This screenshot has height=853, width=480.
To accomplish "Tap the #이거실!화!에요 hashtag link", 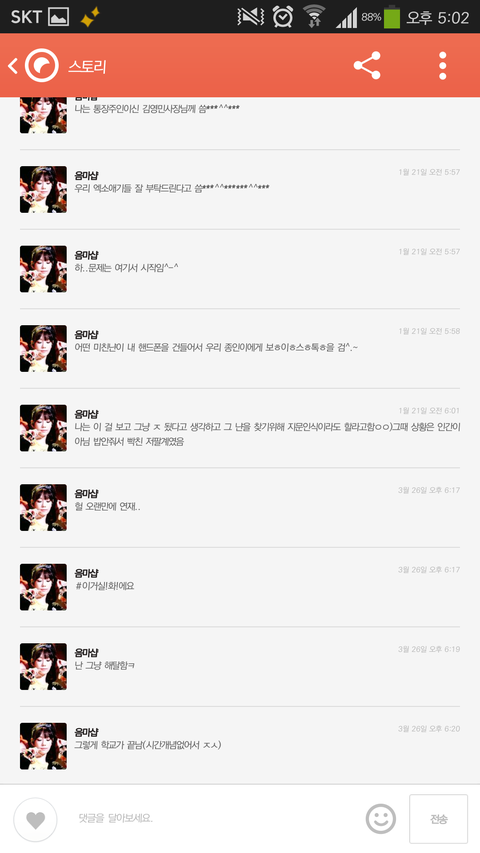I will [x=104, y=586].
